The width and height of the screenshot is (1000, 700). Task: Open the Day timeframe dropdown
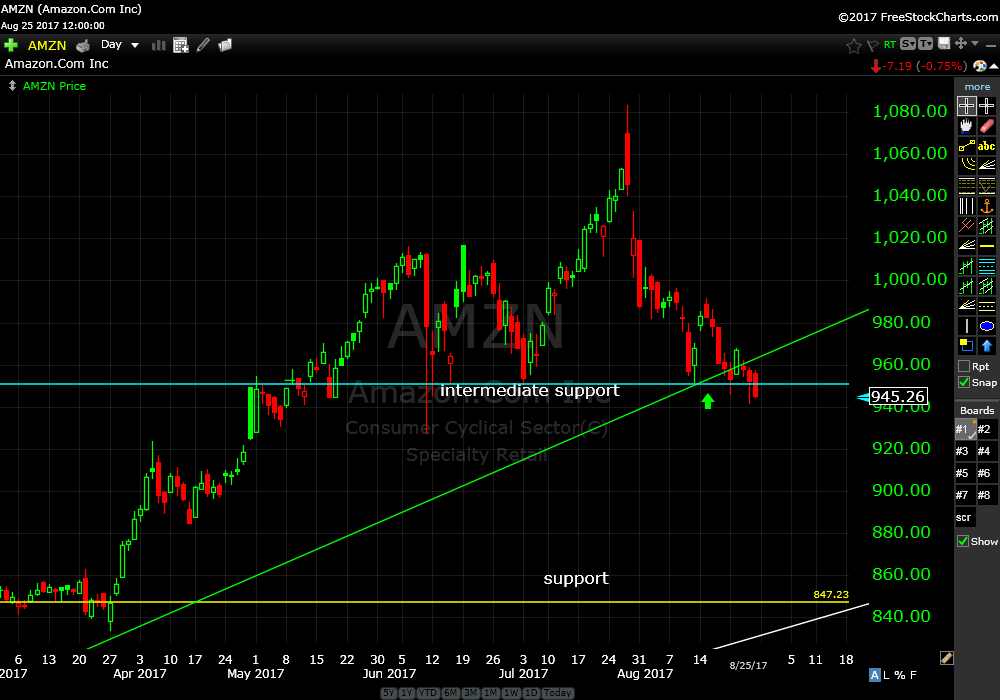point(120,45)
